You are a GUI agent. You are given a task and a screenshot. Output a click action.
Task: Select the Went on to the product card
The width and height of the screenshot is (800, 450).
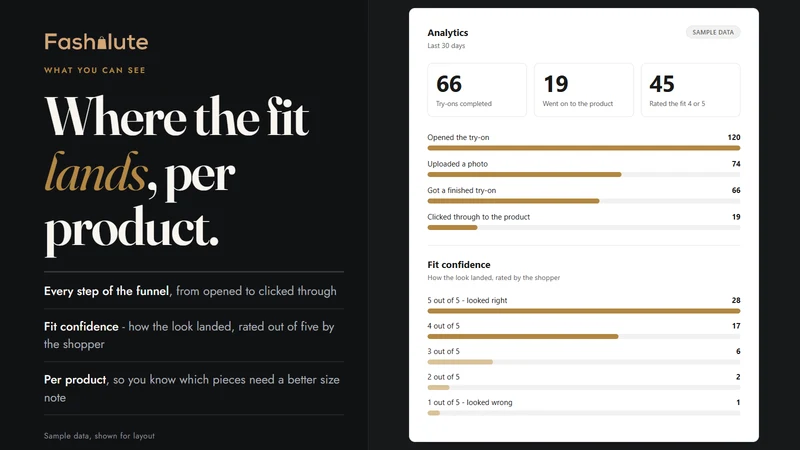click(x=584, y=90)
